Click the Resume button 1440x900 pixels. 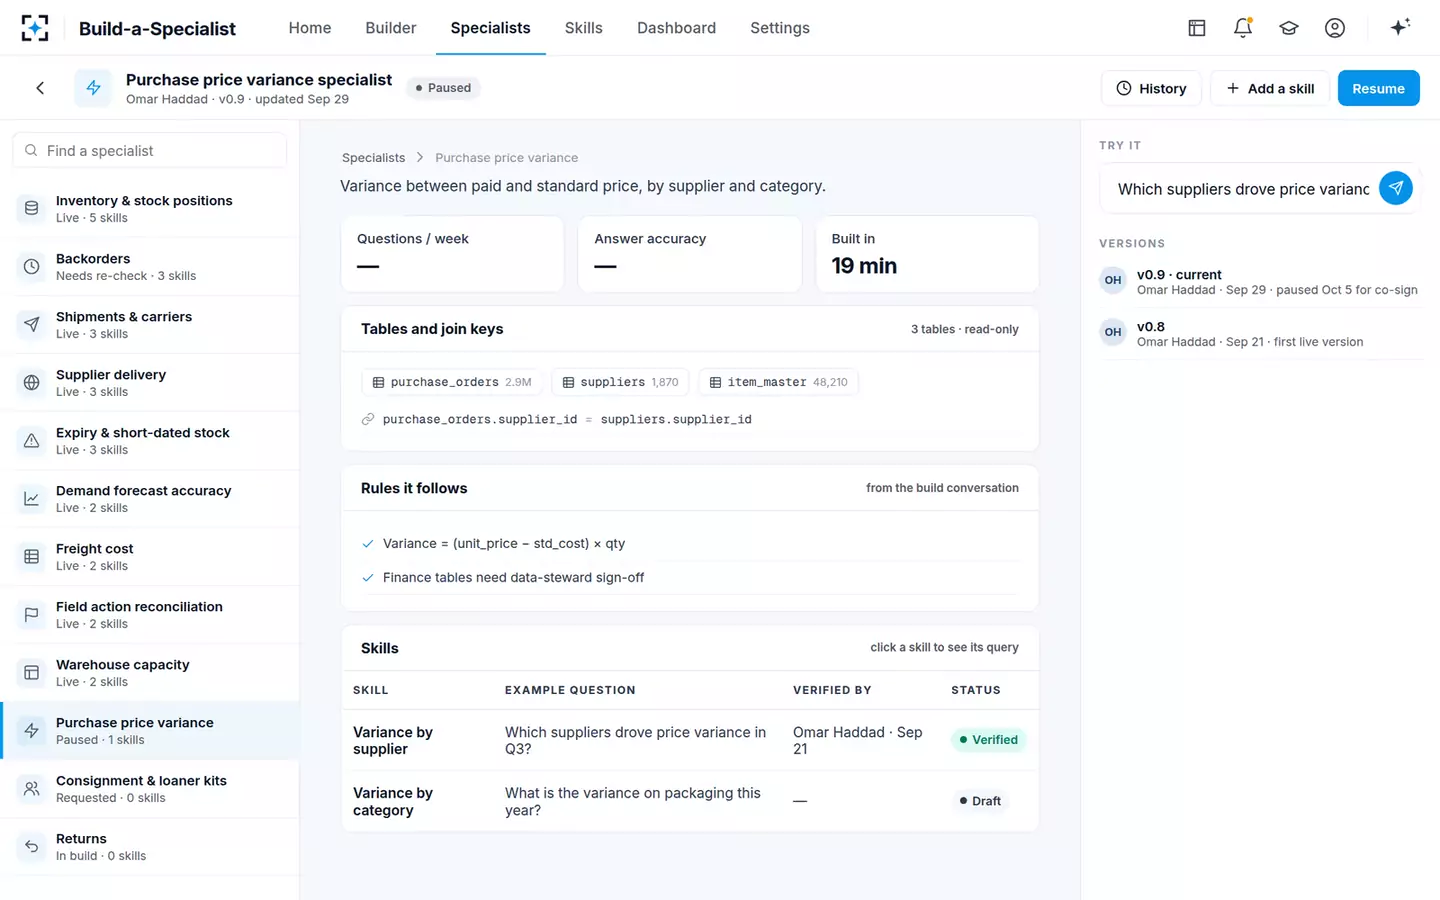point(1378,88)
